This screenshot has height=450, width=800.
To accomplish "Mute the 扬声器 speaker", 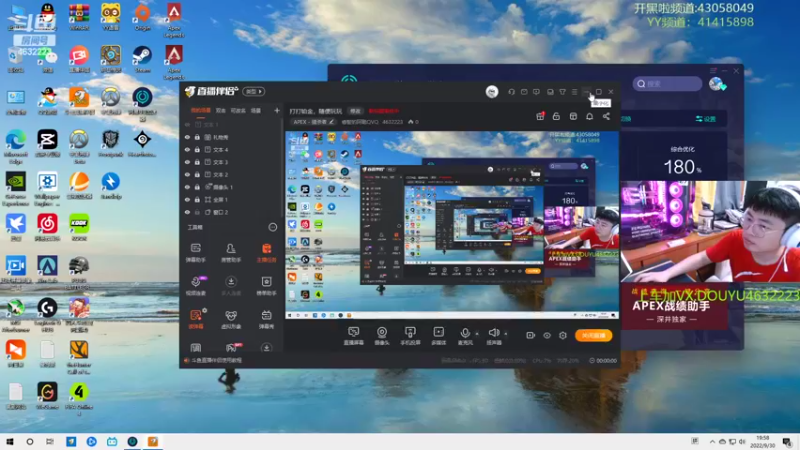I will tap(494, 336).
